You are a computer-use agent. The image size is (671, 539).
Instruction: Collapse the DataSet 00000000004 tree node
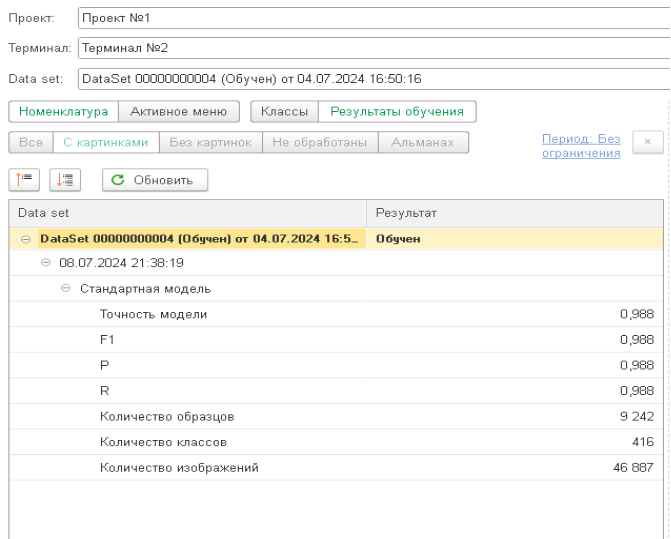26,240
